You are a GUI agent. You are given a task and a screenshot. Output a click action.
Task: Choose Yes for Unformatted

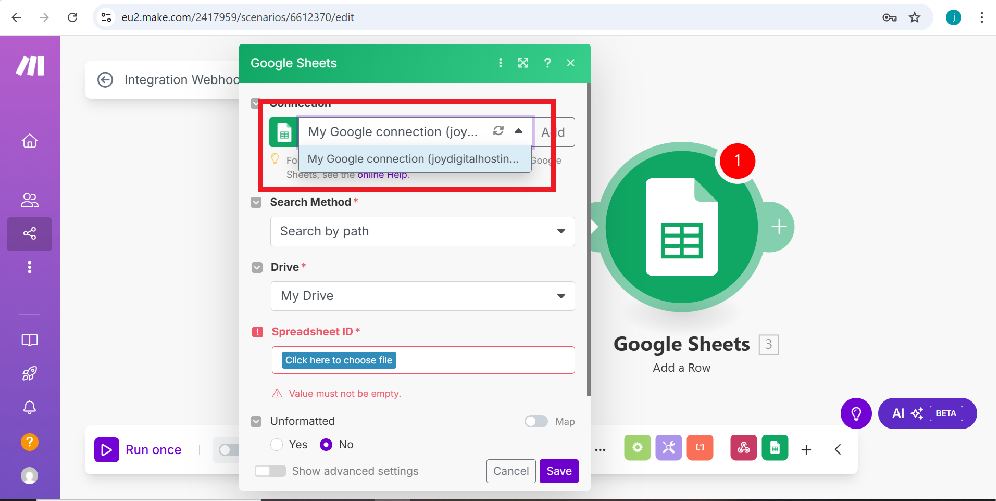276,444
